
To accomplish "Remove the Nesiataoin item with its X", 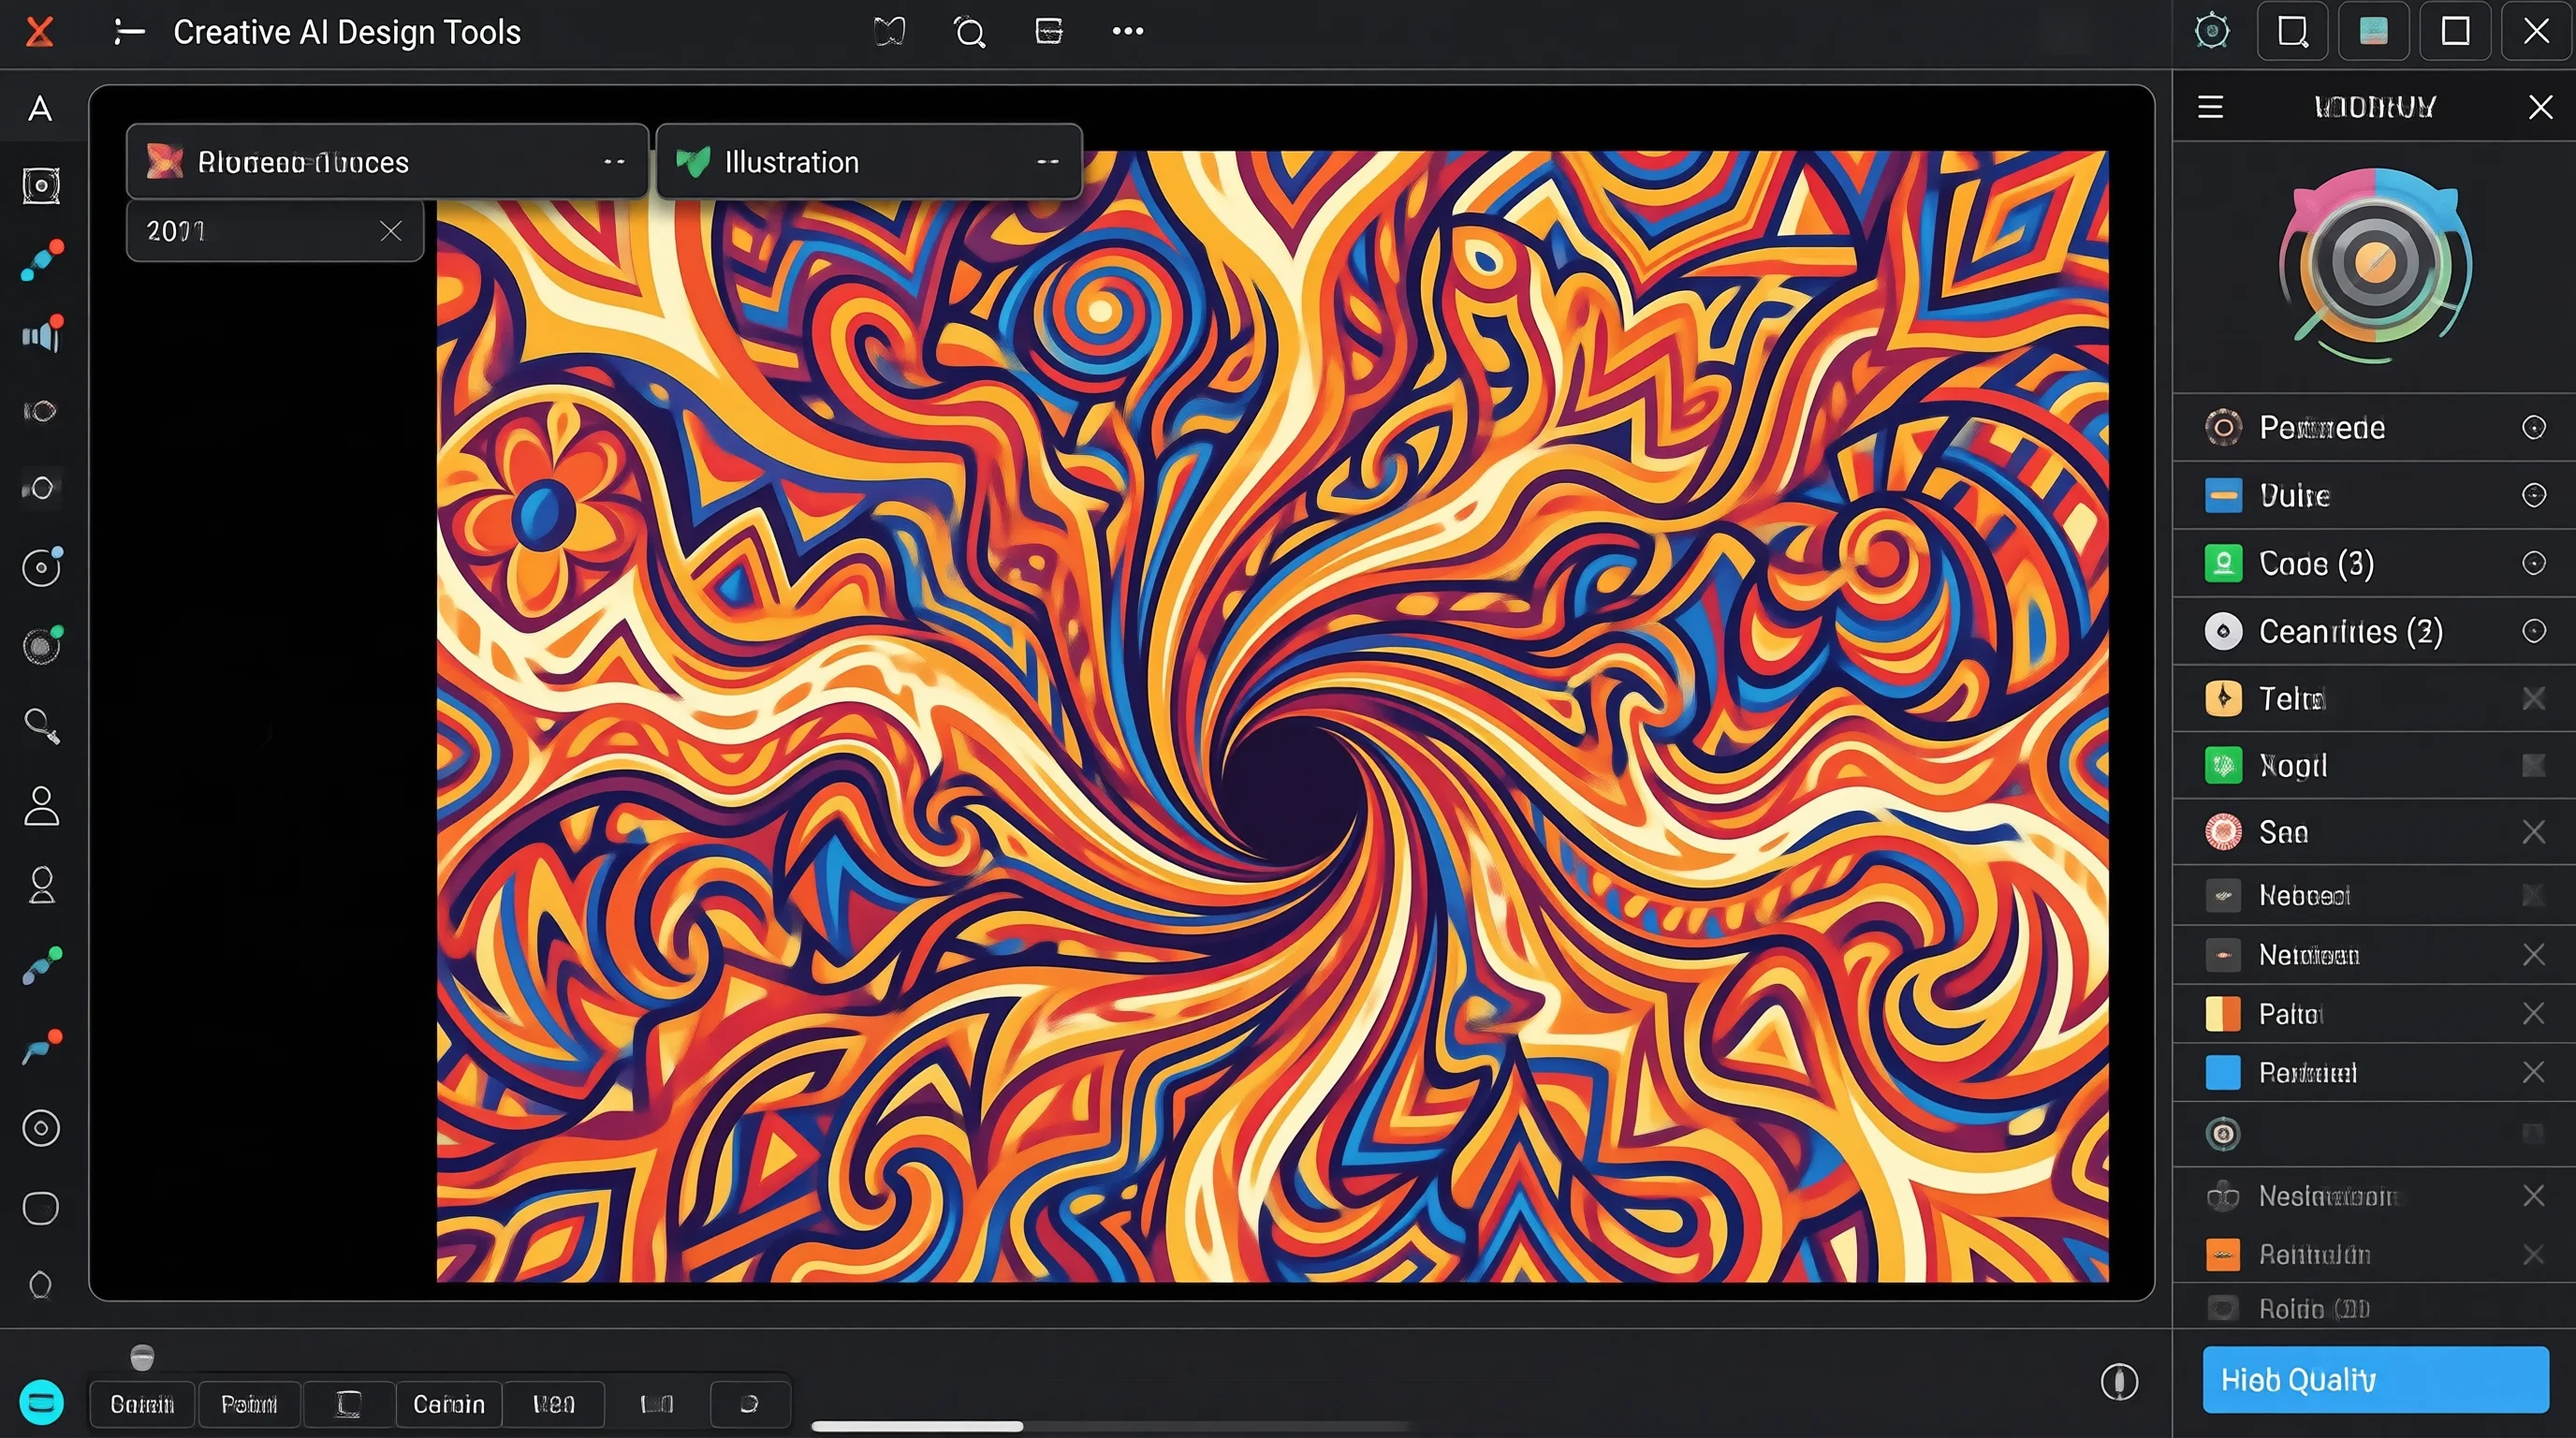I will (x=2533, y=1196).
